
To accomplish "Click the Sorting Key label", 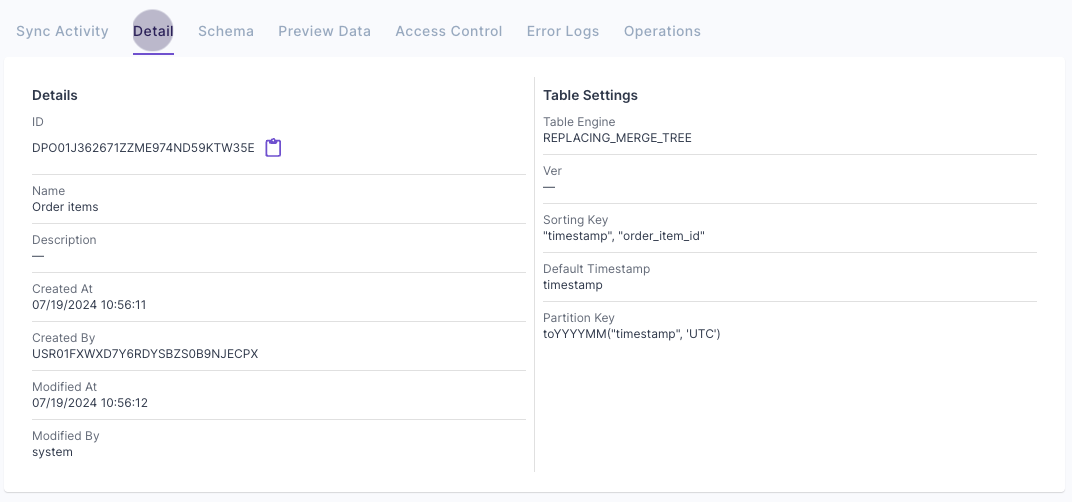I will (x=575, y=220).
